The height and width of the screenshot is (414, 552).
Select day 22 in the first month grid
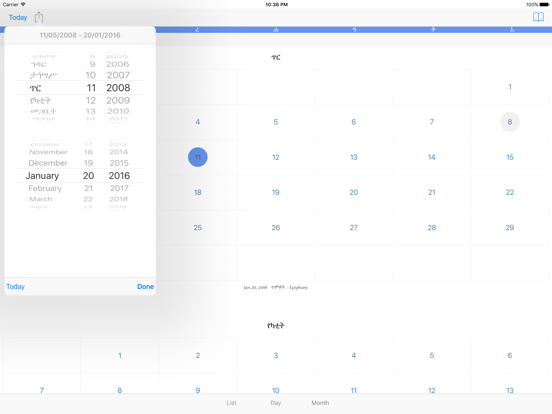[510, 192]
